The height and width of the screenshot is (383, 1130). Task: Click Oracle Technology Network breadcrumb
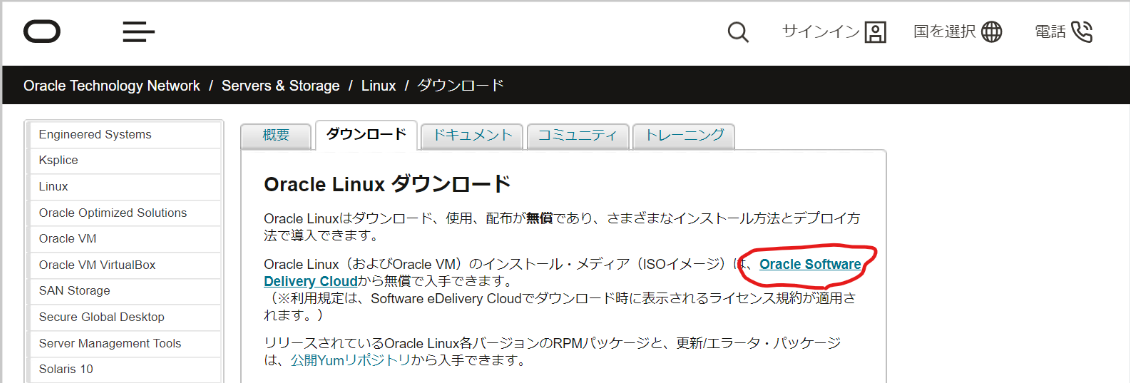(x=112, y=86)
